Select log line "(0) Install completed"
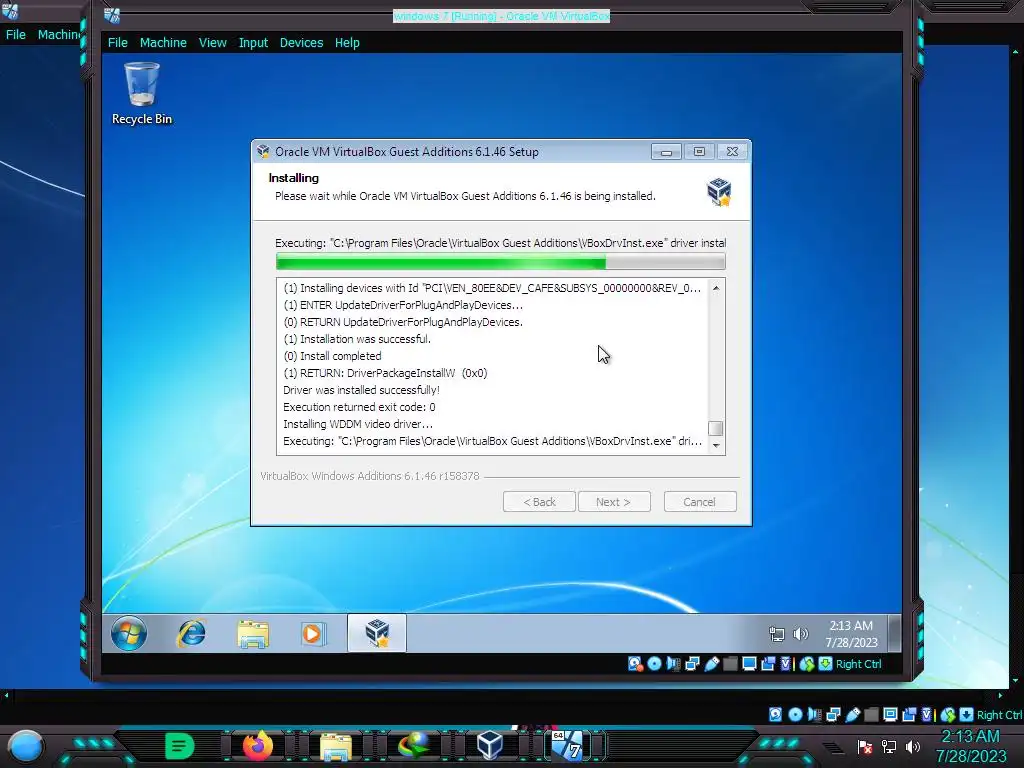The width and height of the screenshot is (1024, 768). [332, 356]
